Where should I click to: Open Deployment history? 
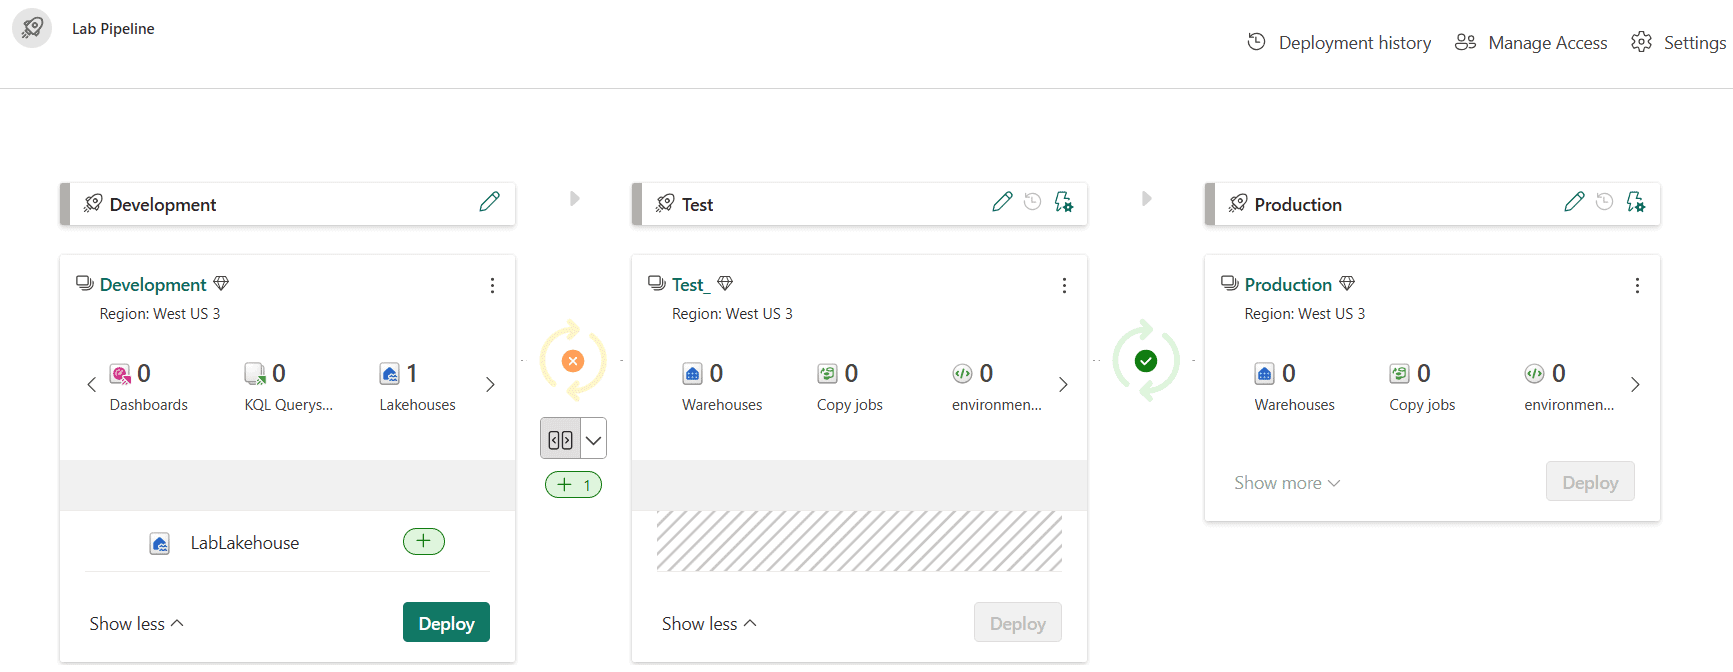(1339, 43)
